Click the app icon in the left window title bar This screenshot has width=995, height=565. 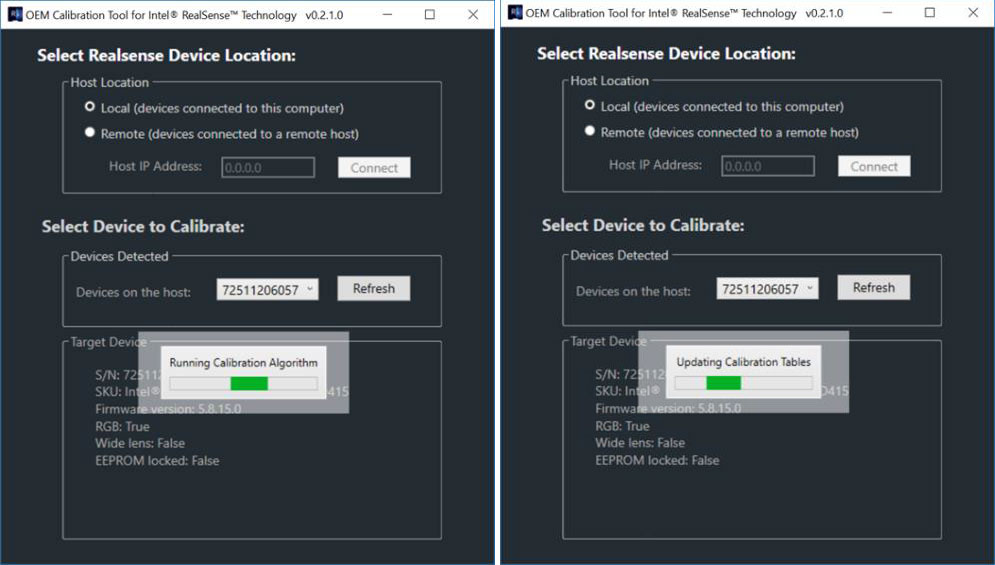coord(15,14)
